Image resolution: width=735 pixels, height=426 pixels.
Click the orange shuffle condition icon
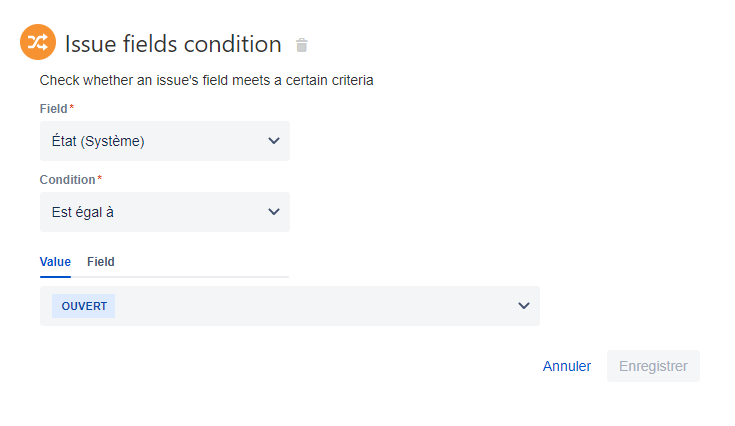pyautogui.click(x=38, y=42)
